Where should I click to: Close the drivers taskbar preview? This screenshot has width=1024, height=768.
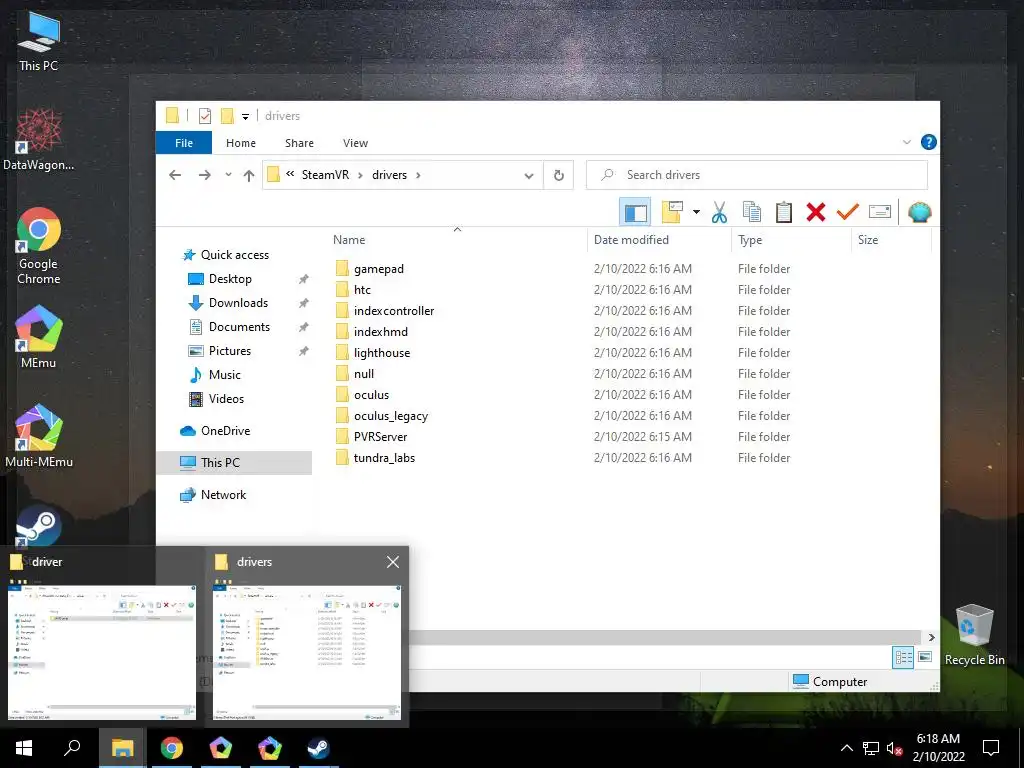pyautogui.click(x=392, y=562)
